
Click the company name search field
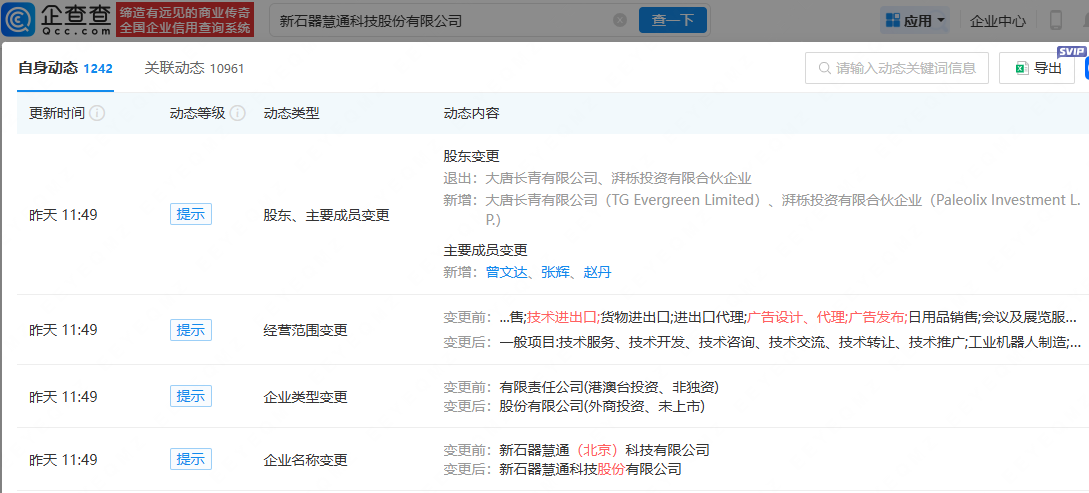[x=444, y=21]
